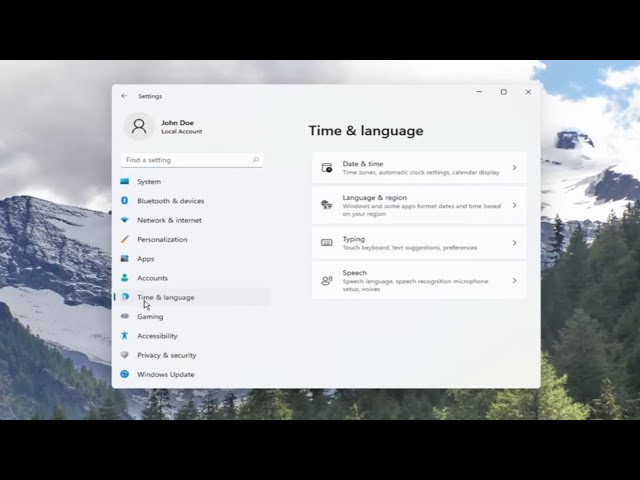Click the Gaming controller icon
Viewport: 640px width, 480px height.
125,316
